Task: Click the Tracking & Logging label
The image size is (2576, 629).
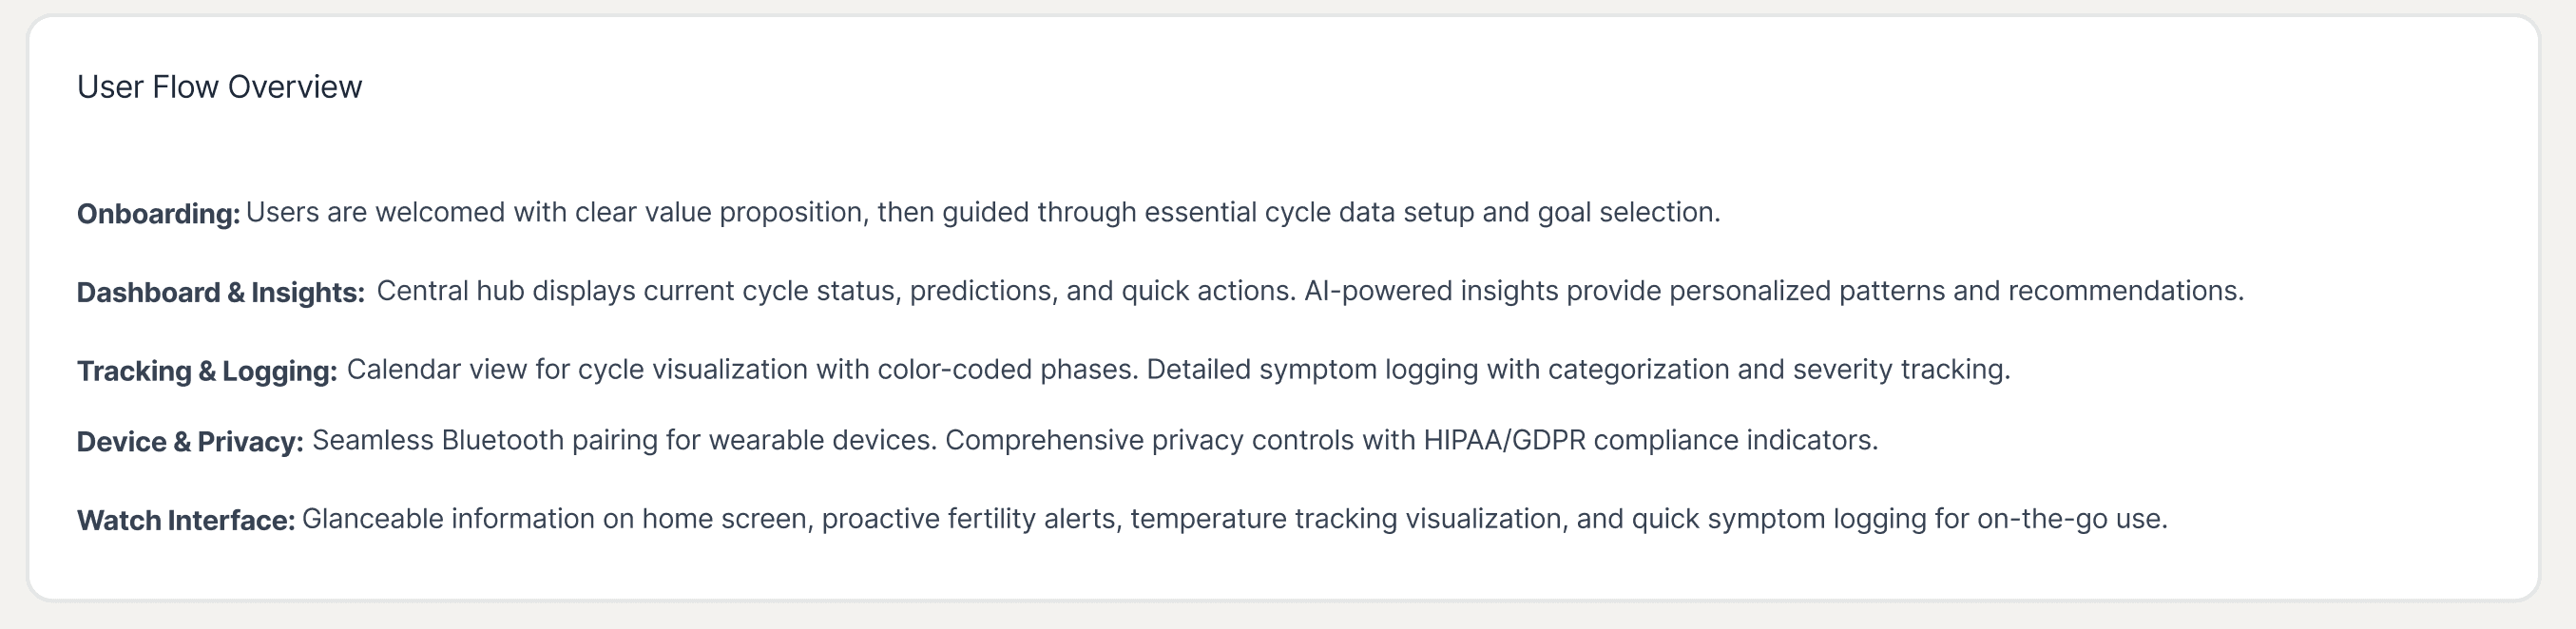Action: coord(206,371)
